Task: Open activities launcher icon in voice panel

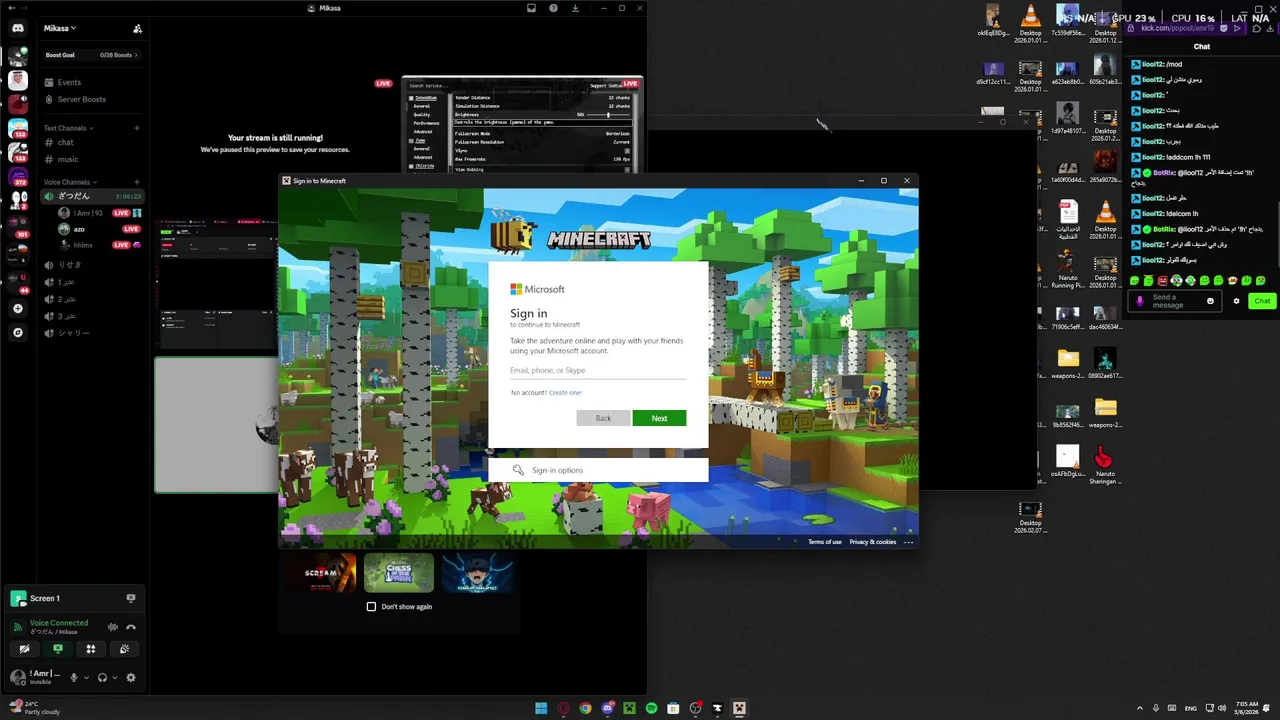Action: point(90,649)
